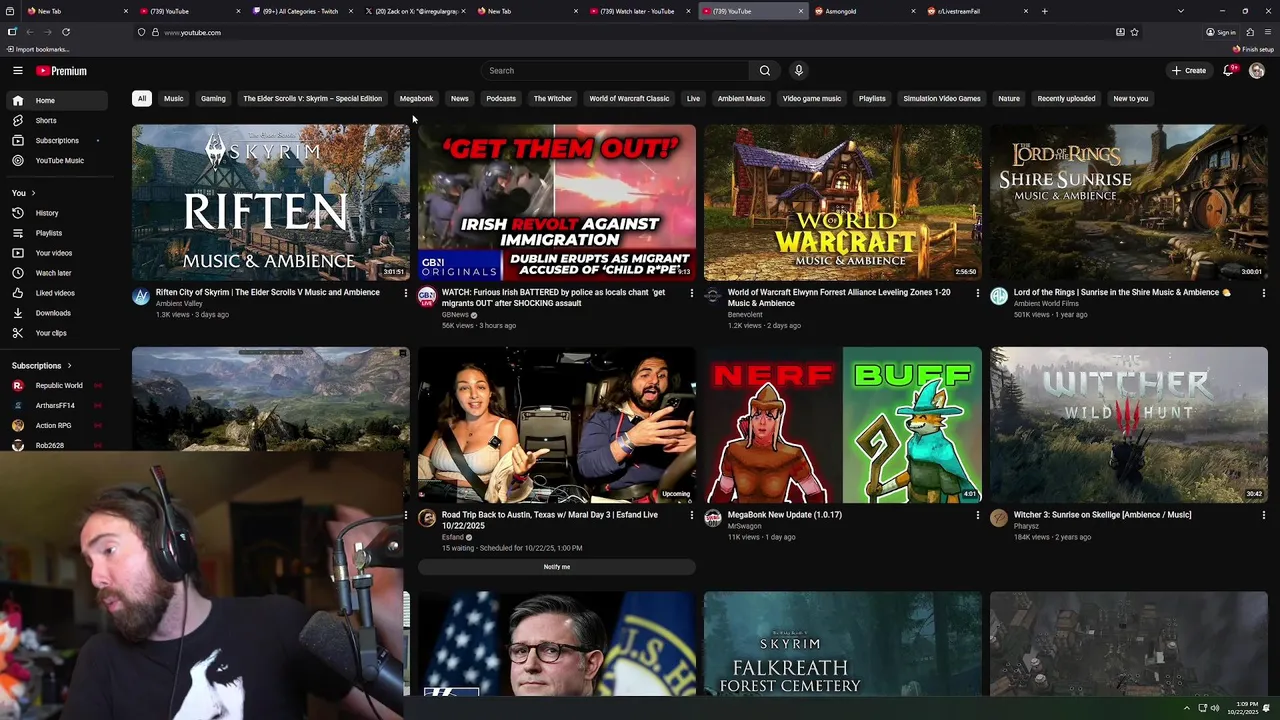The image size is (1280, 720).
Task: Click browser Sign in button
Action: 1222,32
